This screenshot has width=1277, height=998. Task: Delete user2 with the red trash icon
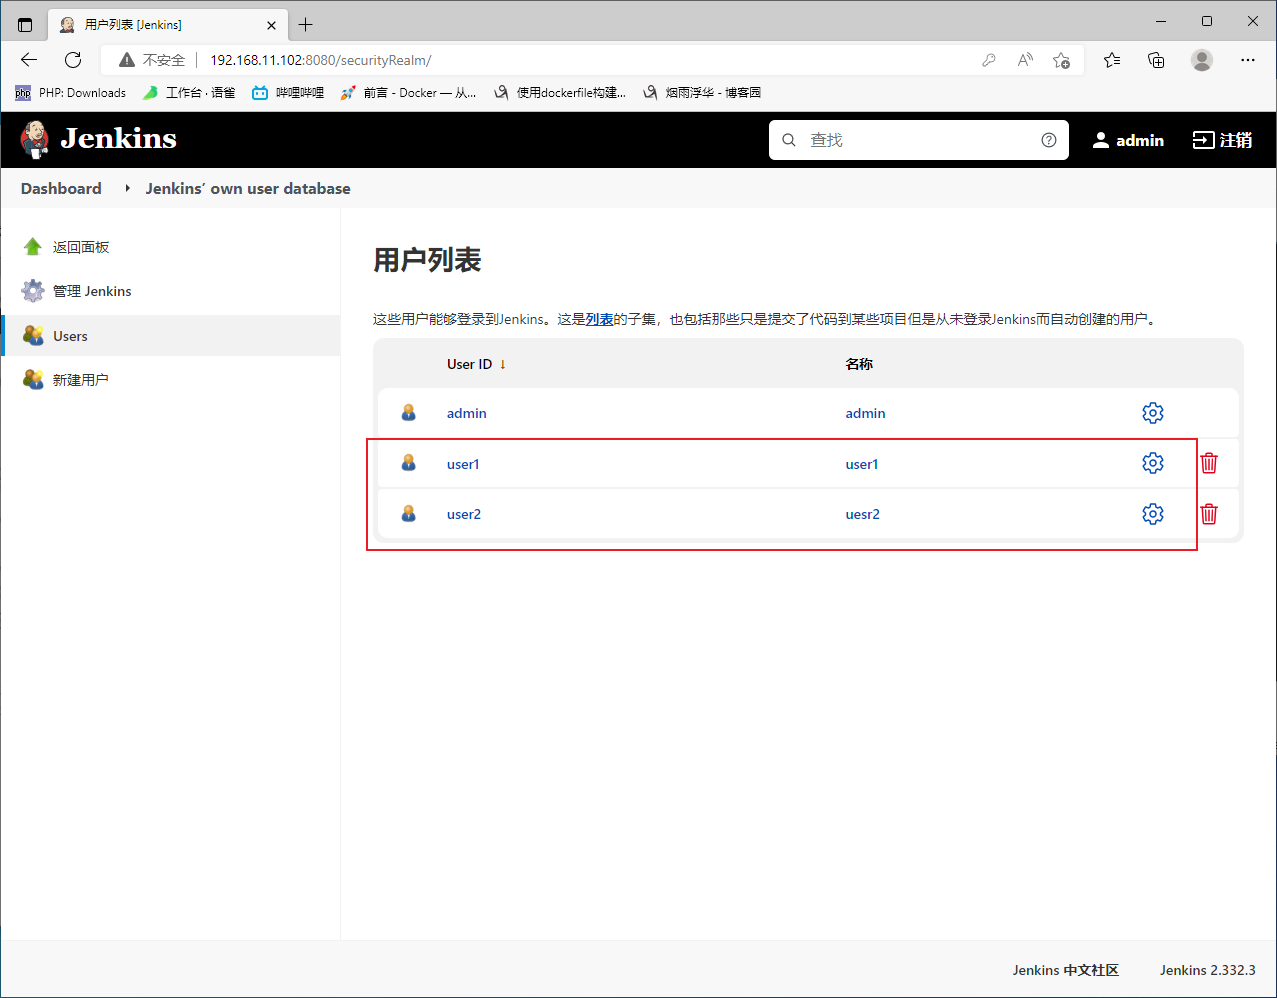point(1209,514)
